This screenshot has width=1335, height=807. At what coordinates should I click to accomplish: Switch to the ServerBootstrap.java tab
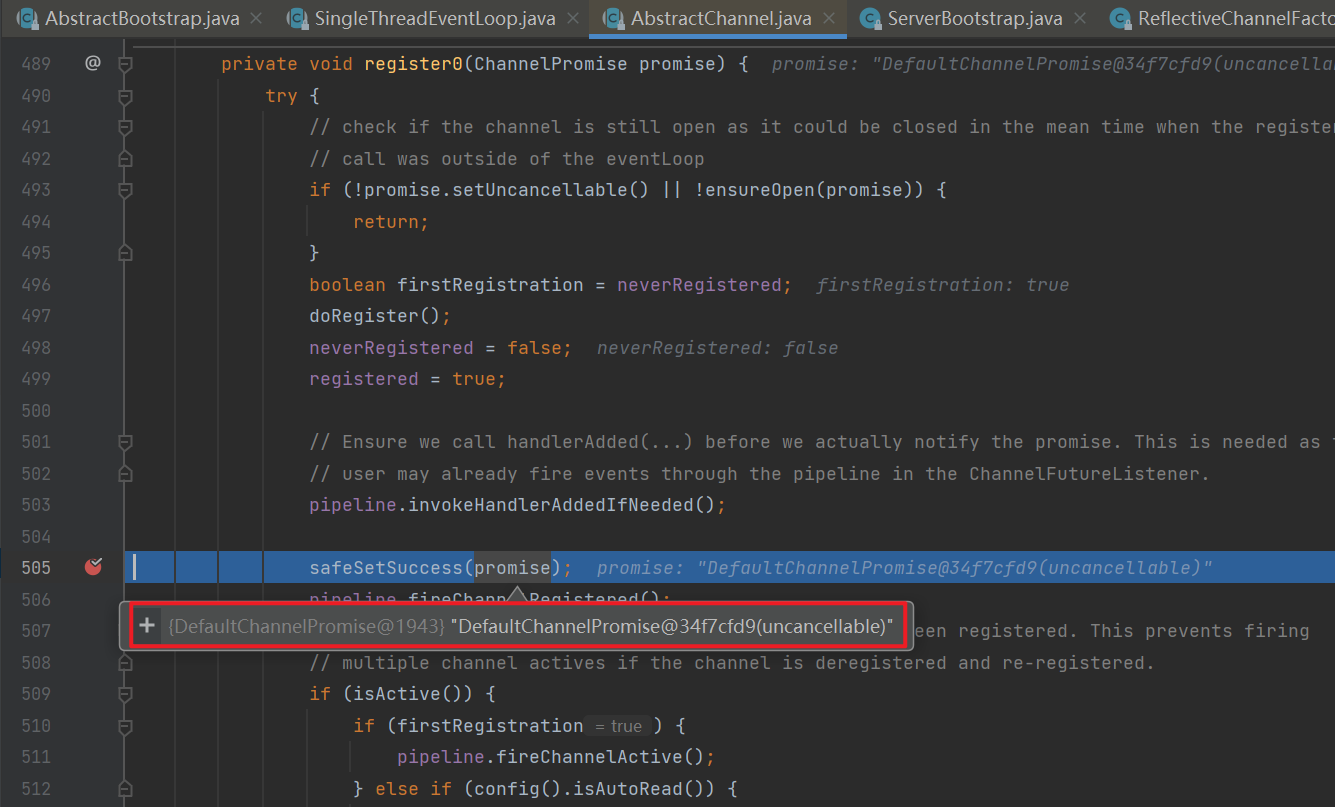pyautogui.click(x=974, y=18)
